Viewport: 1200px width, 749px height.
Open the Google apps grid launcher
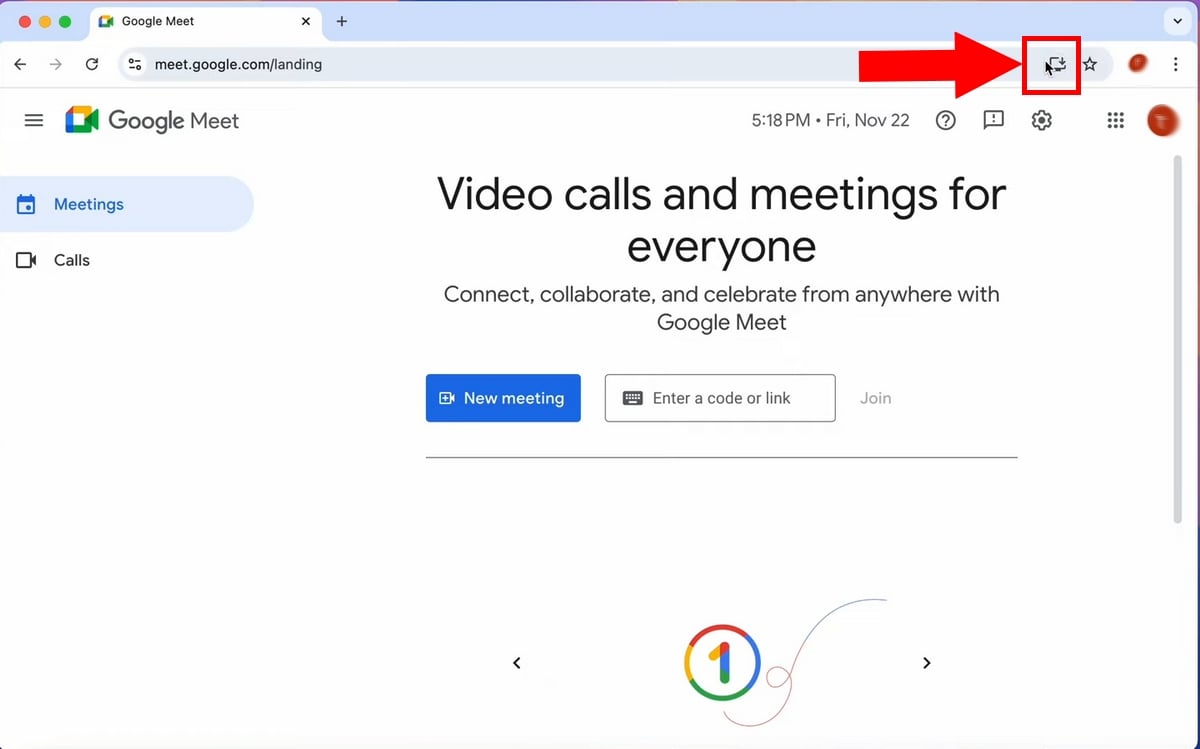[x=1116, y=121]
